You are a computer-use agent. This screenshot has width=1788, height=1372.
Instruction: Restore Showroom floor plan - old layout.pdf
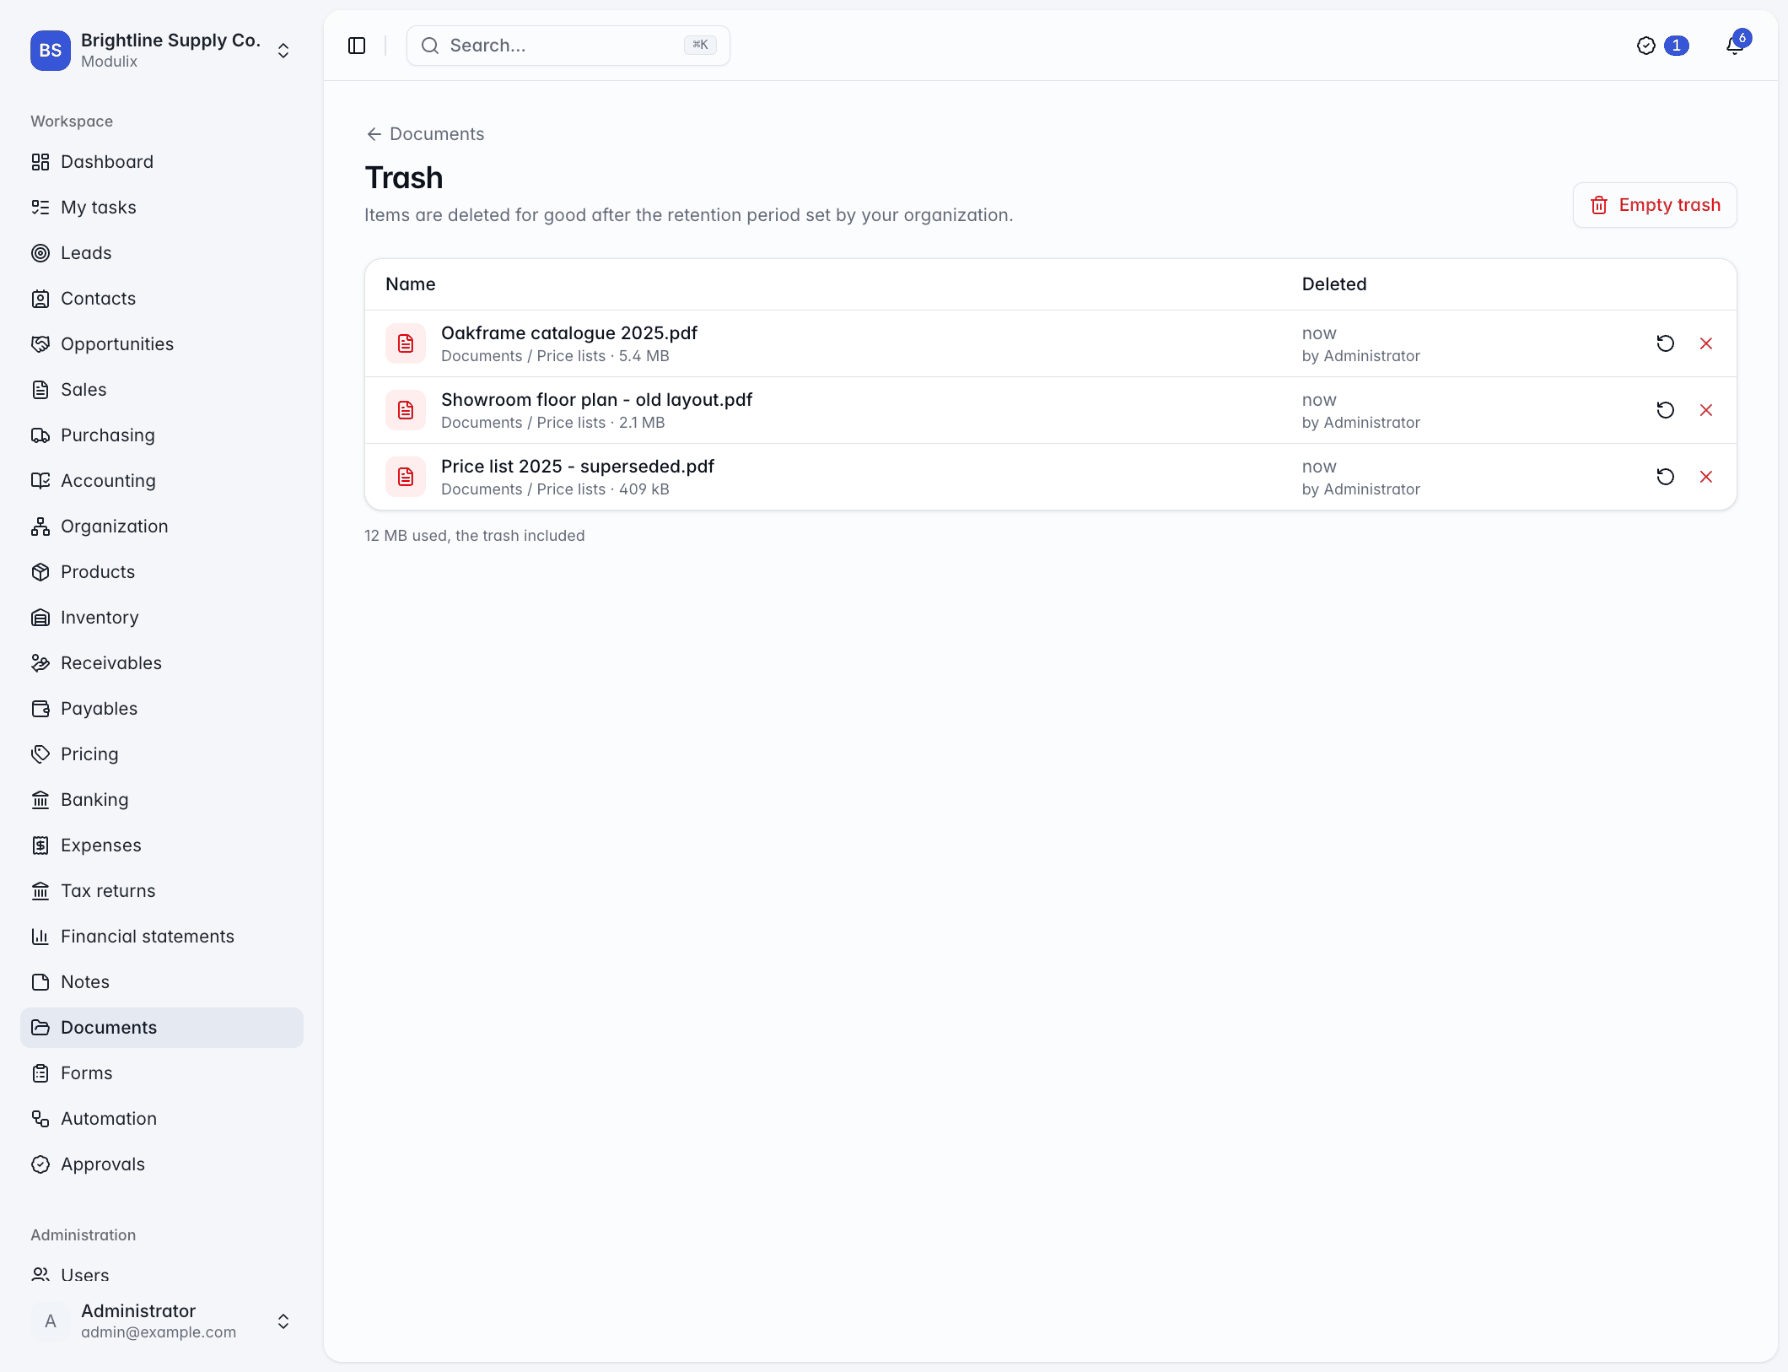1665,410
